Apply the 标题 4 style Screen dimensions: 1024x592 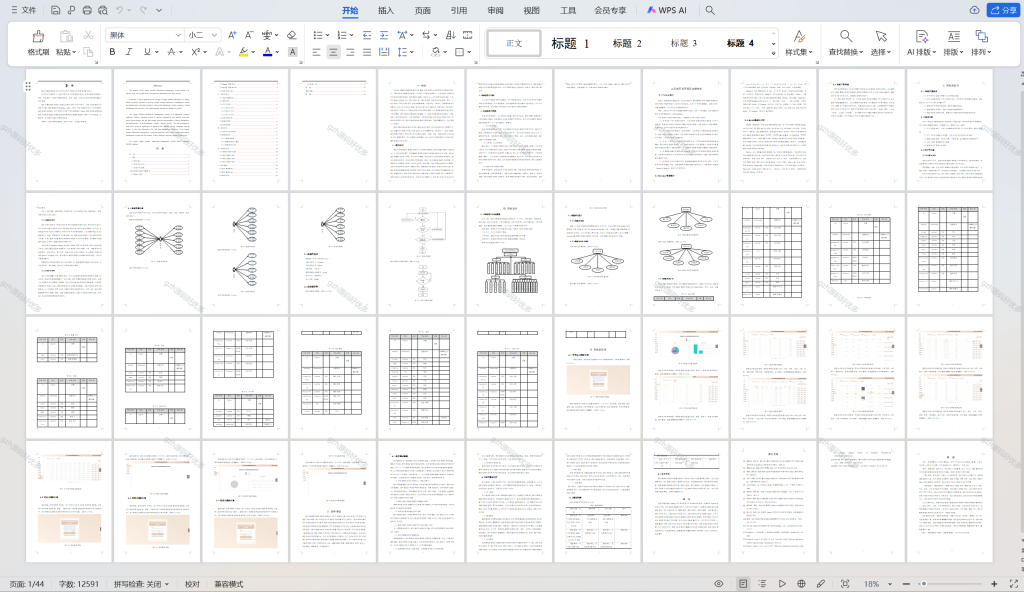(x=741, y=43)
